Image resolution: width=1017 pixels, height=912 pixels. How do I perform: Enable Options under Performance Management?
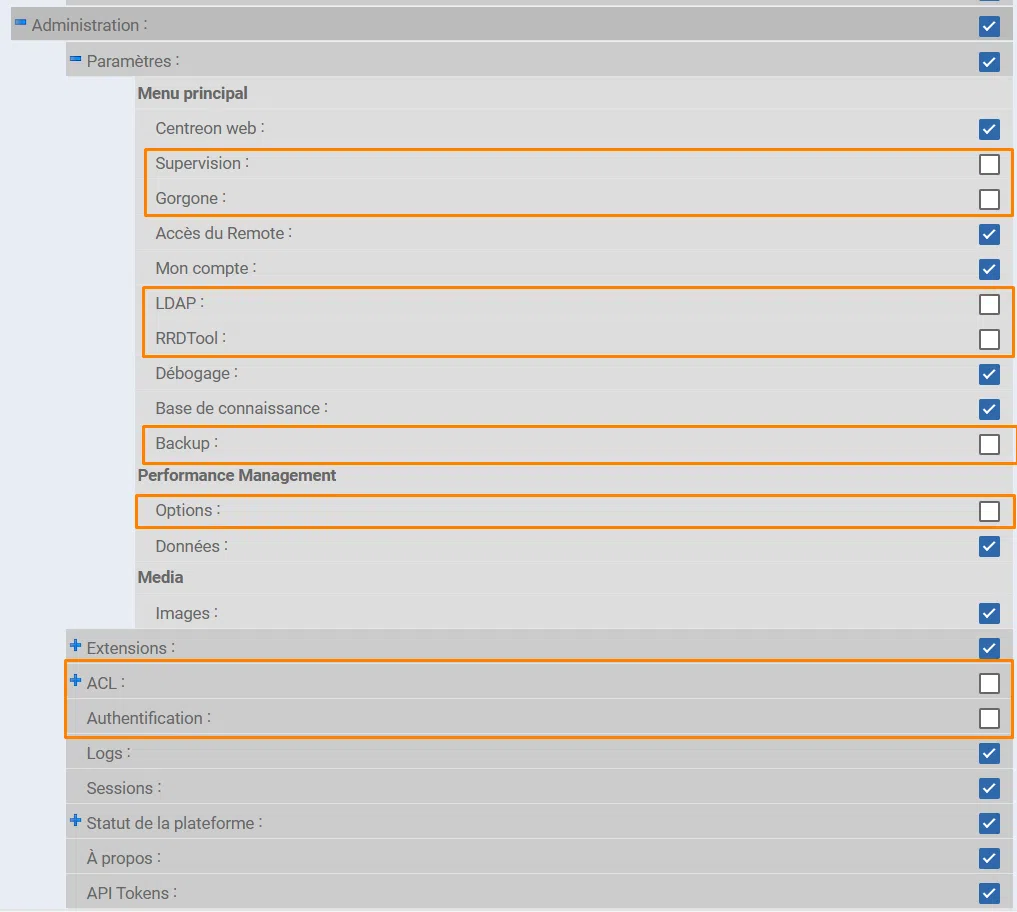point(990,511)
